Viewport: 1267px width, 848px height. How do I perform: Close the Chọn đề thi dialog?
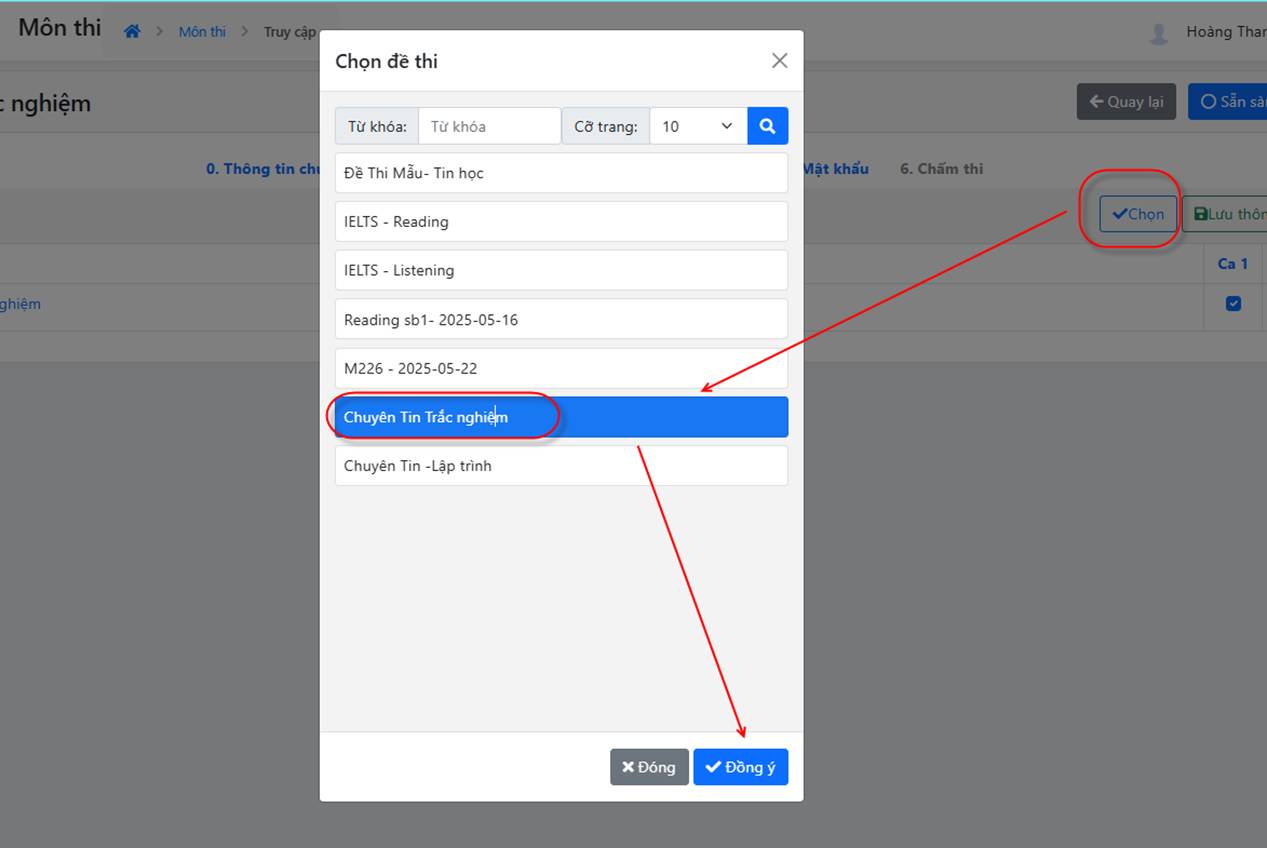780,61
